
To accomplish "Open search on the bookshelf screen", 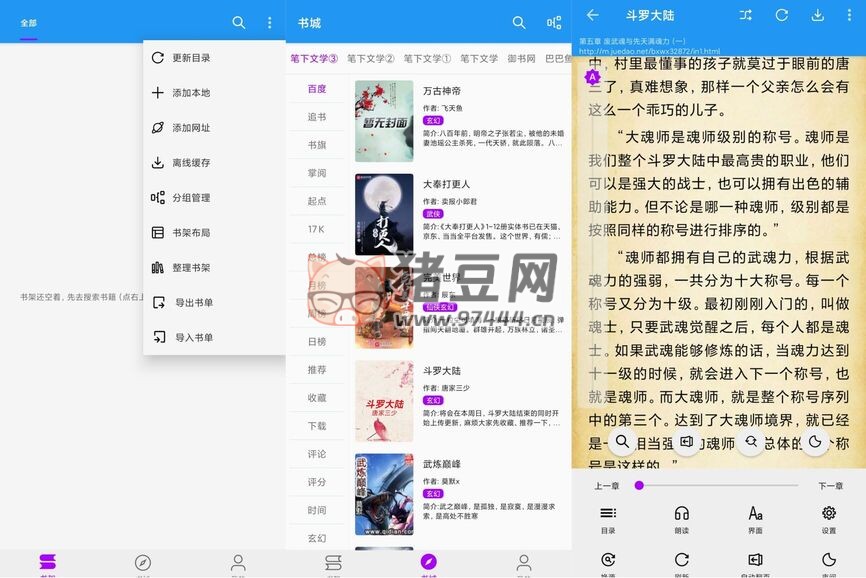I will [239, 23].
